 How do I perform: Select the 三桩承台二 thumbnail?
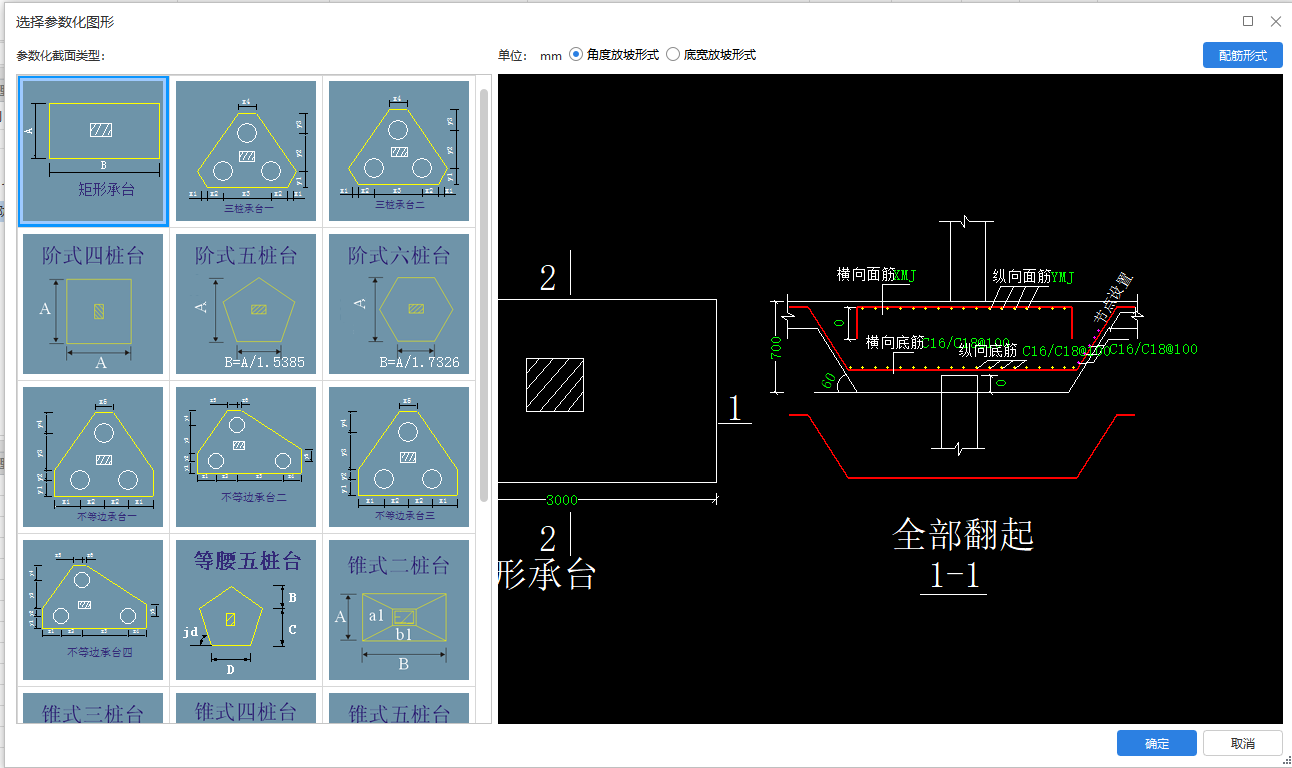399,151
